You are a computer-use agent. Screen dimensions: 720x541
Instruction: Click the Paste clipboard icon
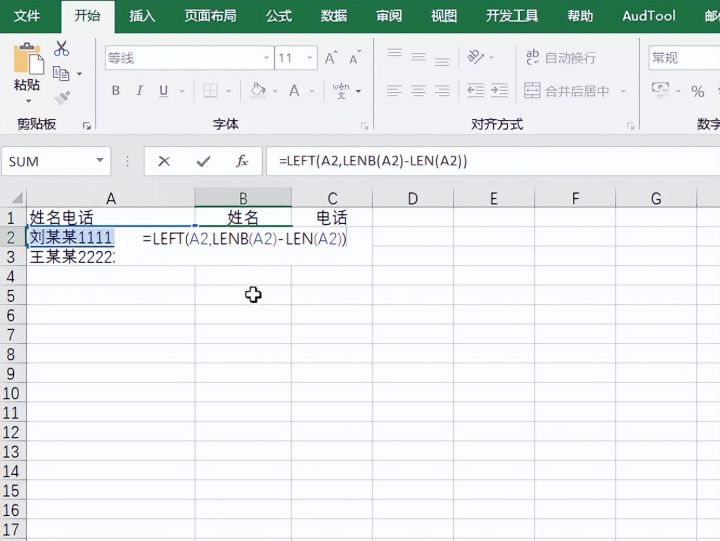point(28,58)
